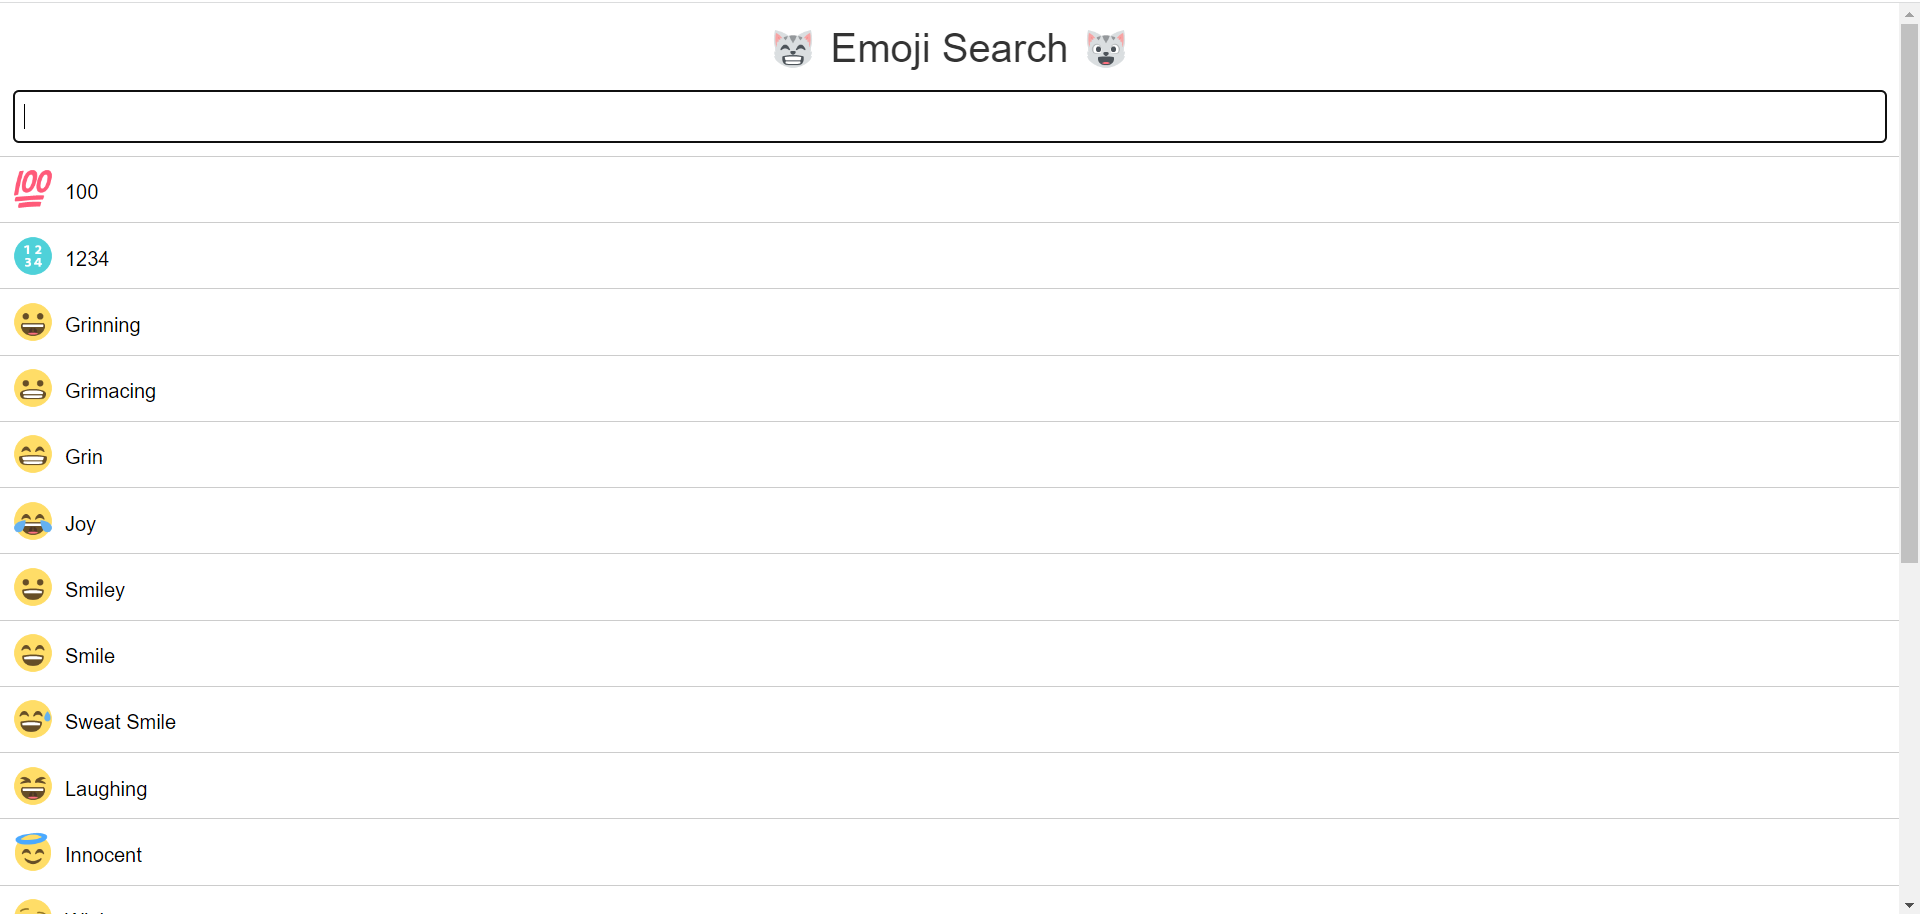This screenshot has height=914, width=1920.
Task: Click the cat emoji right of the title
Action: coord(1105,47)
